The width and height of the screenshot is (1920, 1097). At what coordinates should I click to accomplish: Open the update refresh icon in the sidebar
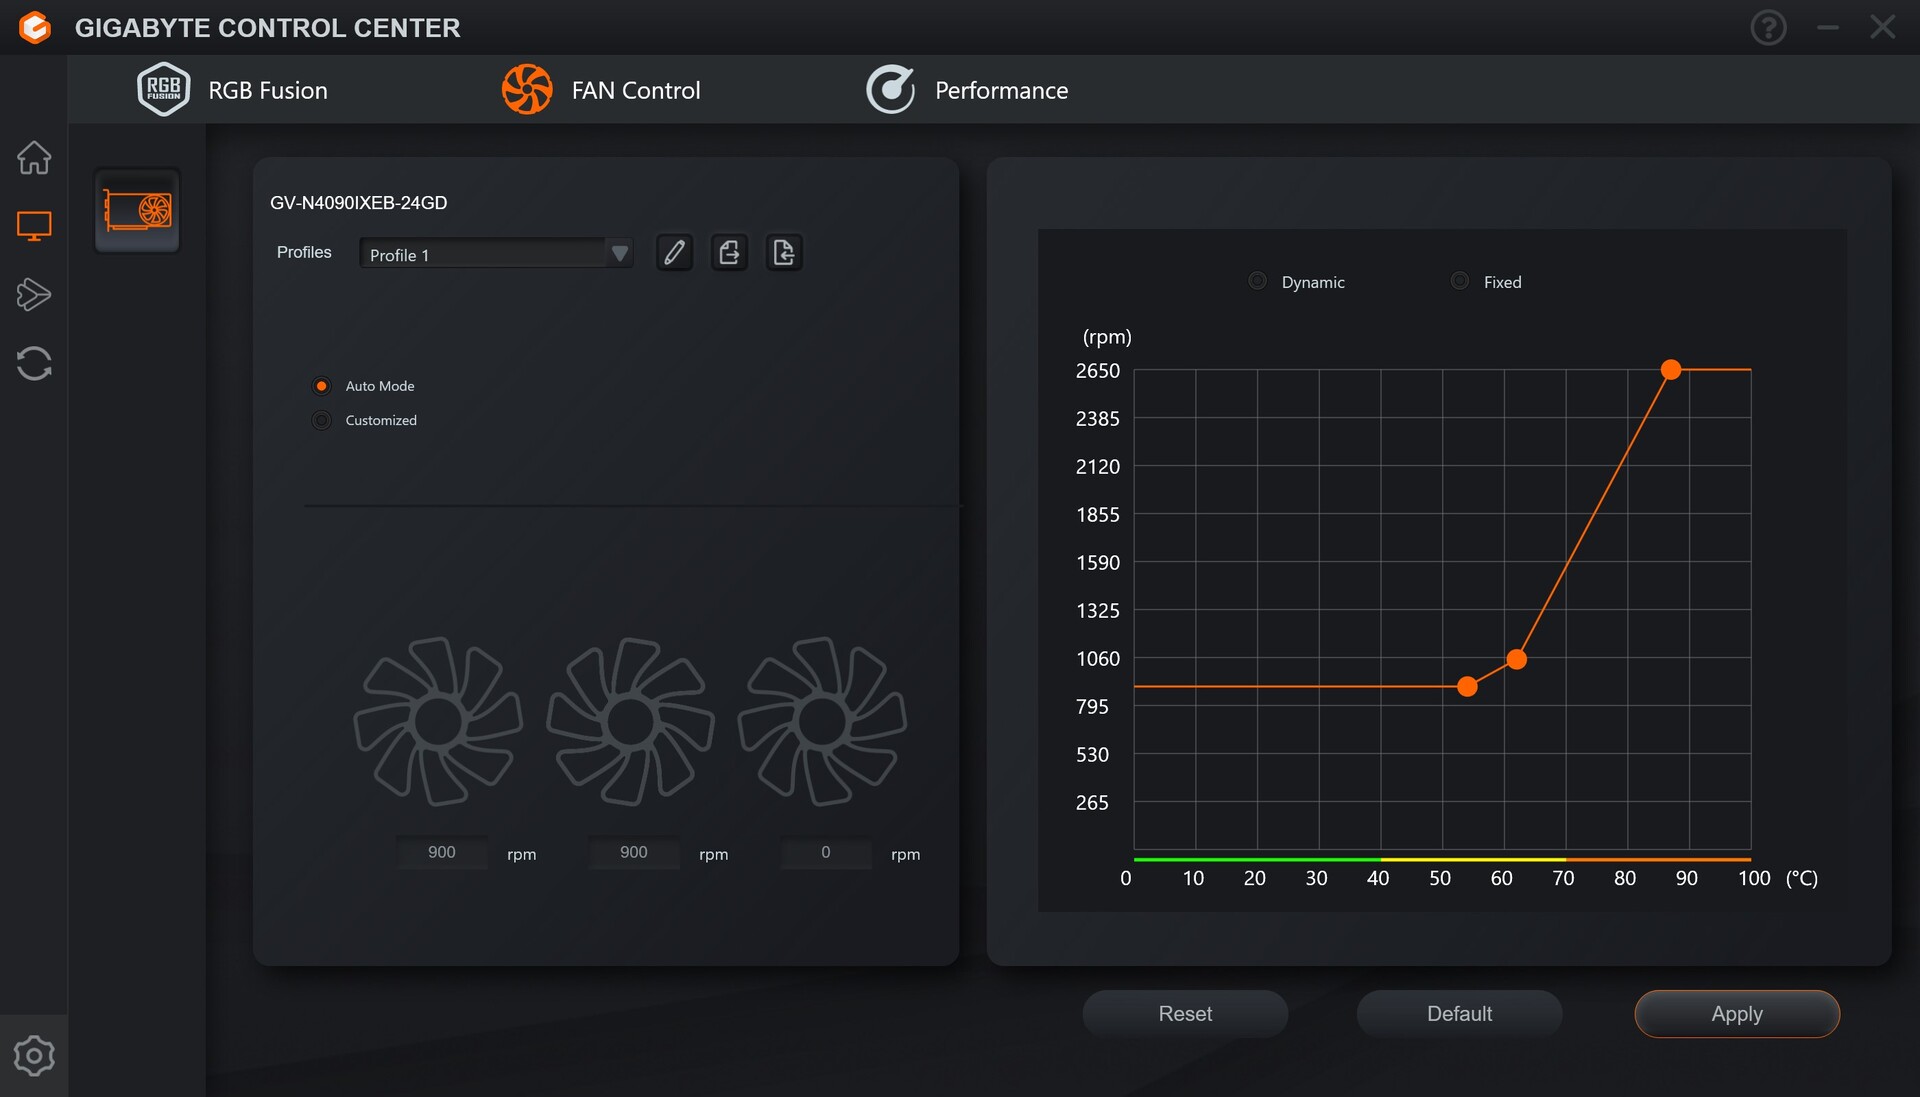[x=34, y=363]
